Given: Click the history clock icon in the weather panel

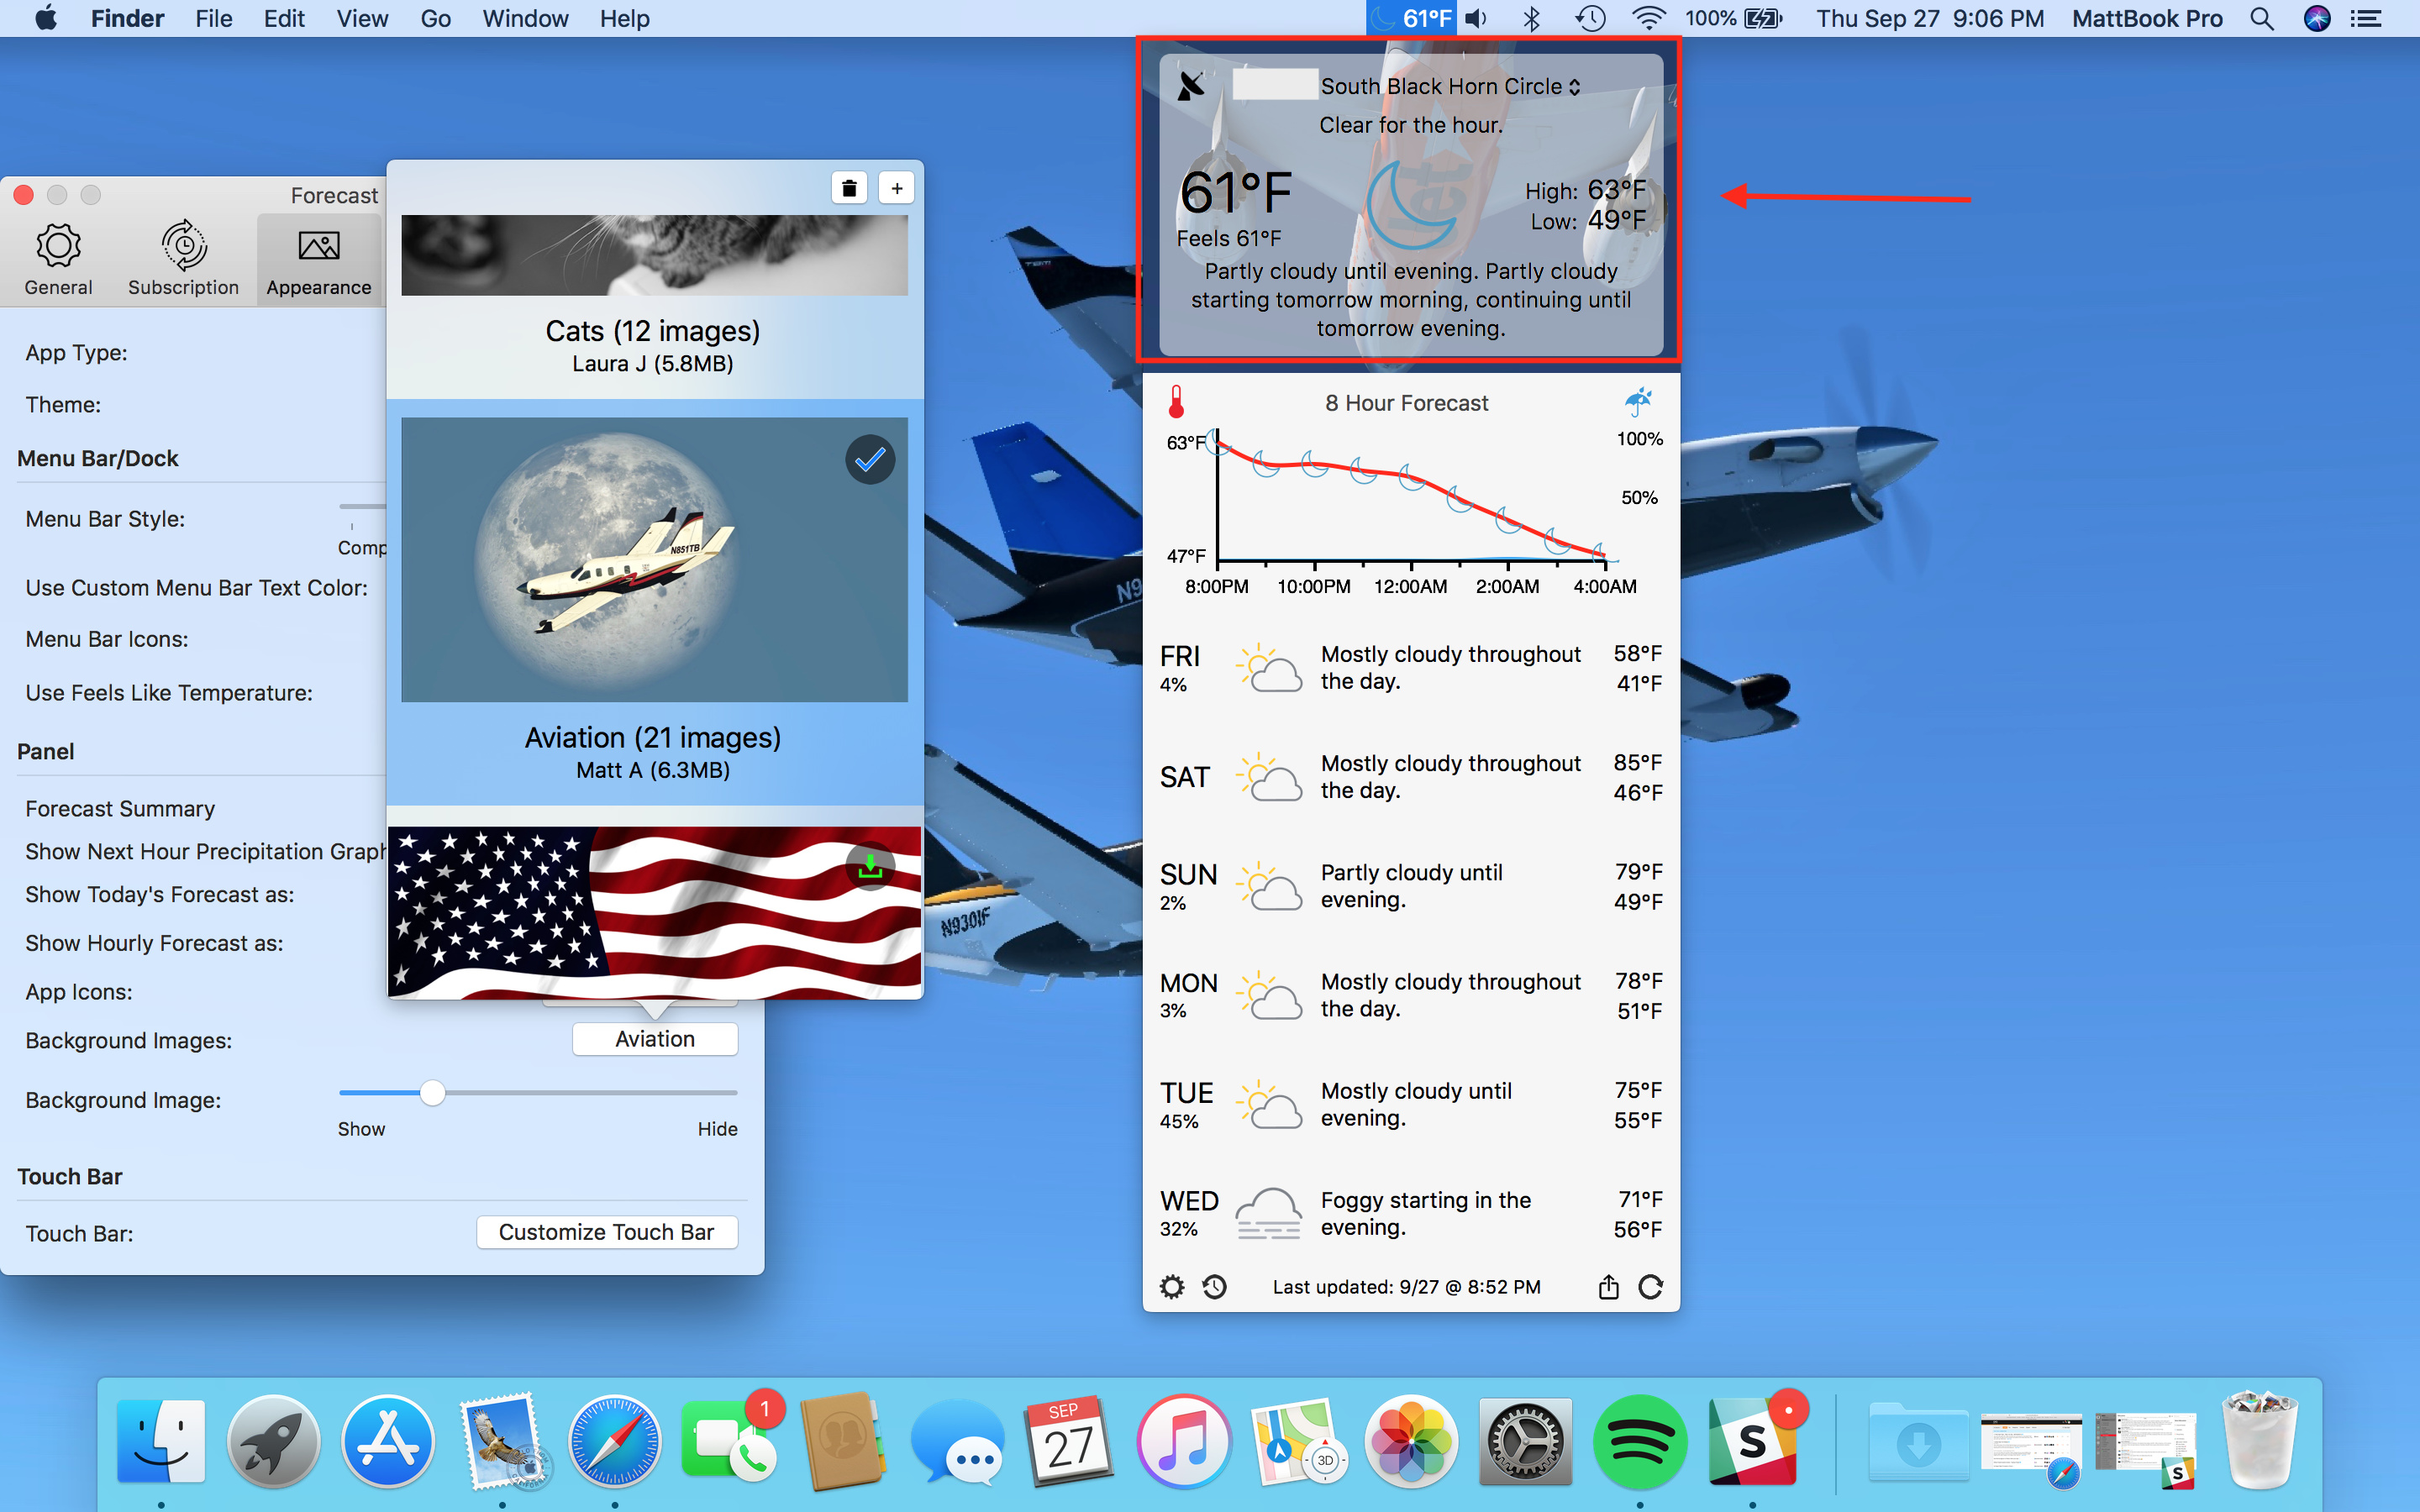Looking at the screenshot, I should point(1215,1287).
